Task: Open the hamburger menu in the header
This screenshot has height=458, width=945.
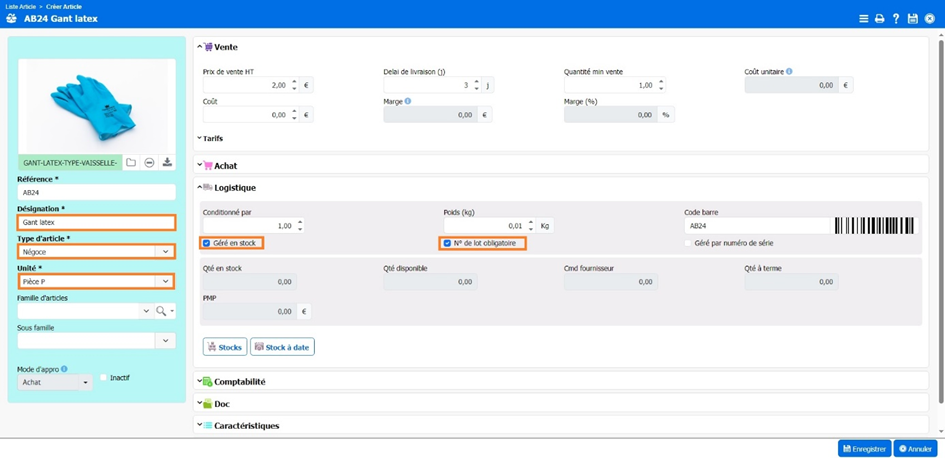Action: pyautogui.click(x=864, y=19)
